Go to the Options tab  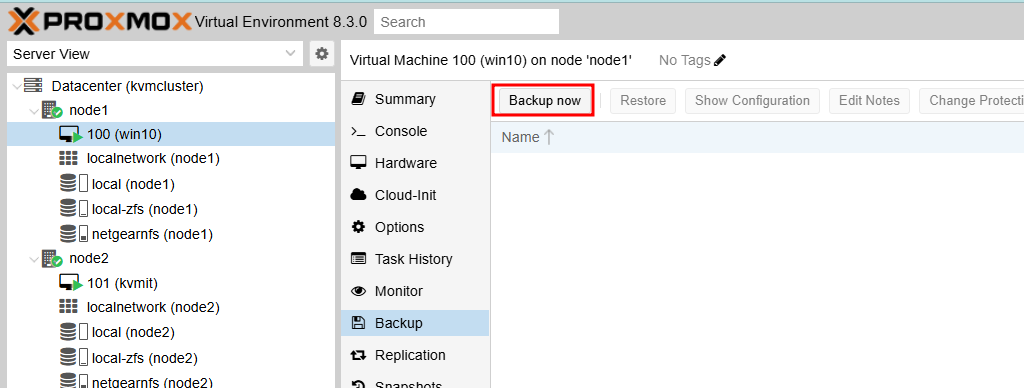[415, 227]
